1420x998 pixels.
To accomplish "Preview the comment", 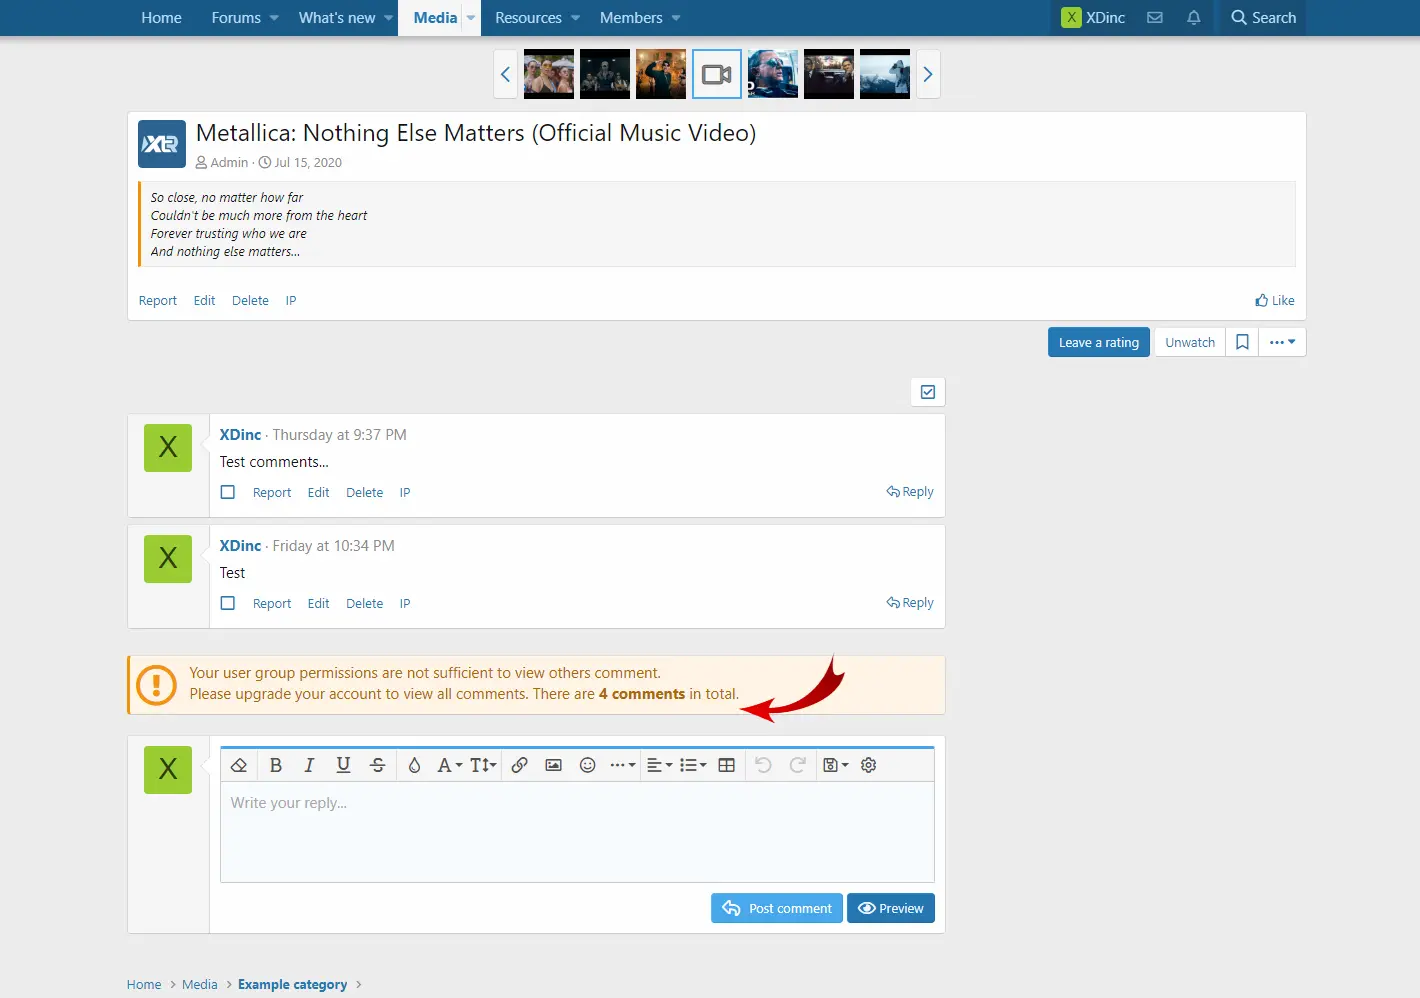I will [x=891, y=908].
